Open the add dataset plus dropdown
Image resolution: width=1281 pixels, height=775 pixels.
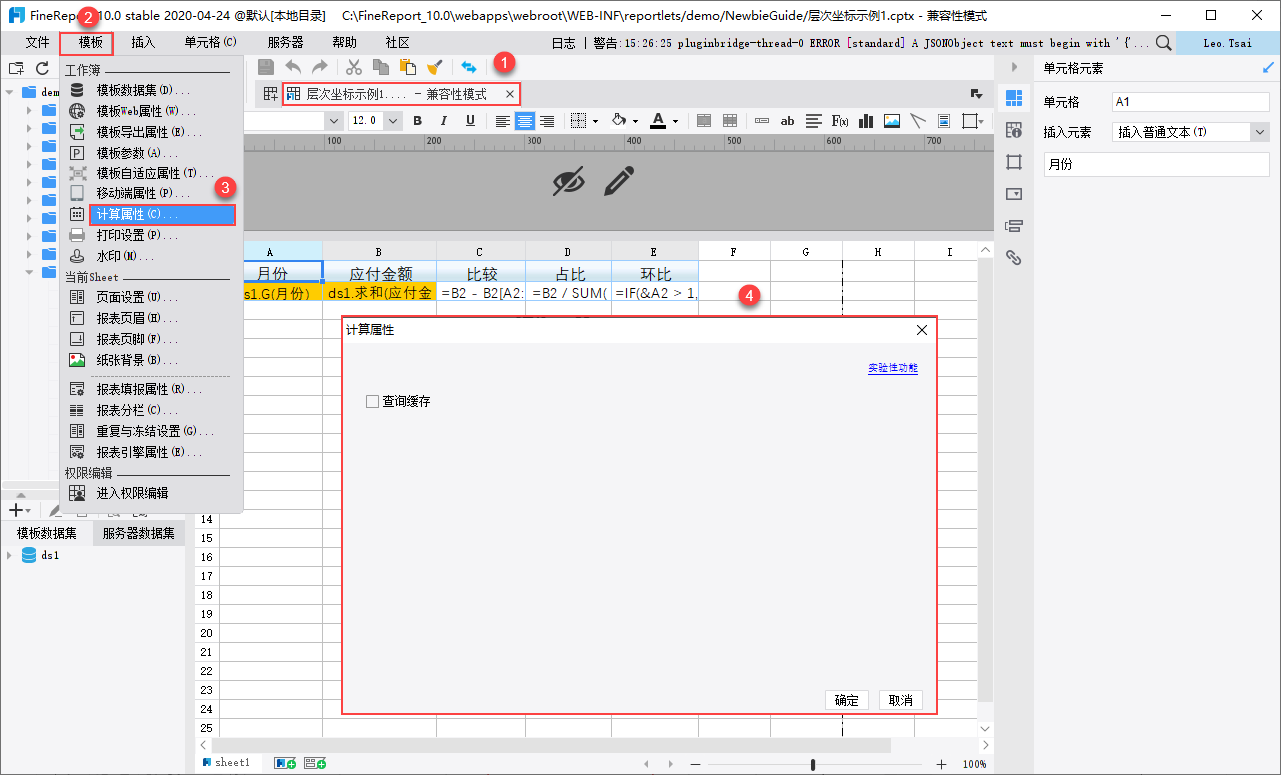pos(20,510)
